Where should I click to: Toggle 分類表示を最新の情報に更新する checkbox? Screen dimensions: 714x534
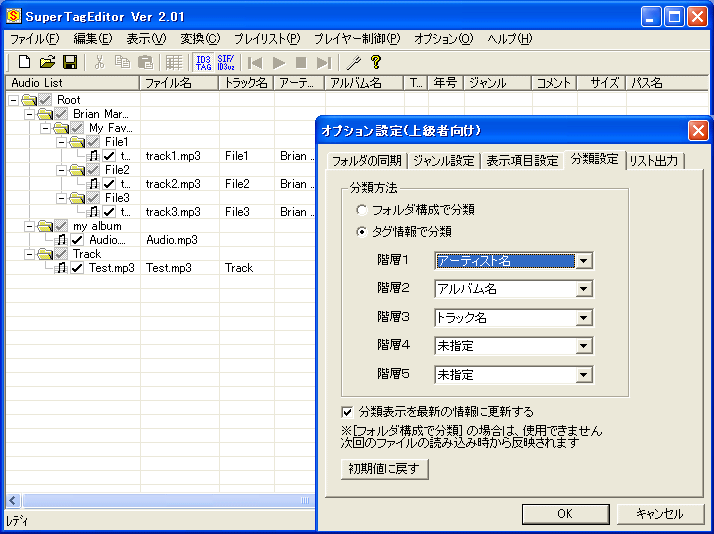(347, 412)
